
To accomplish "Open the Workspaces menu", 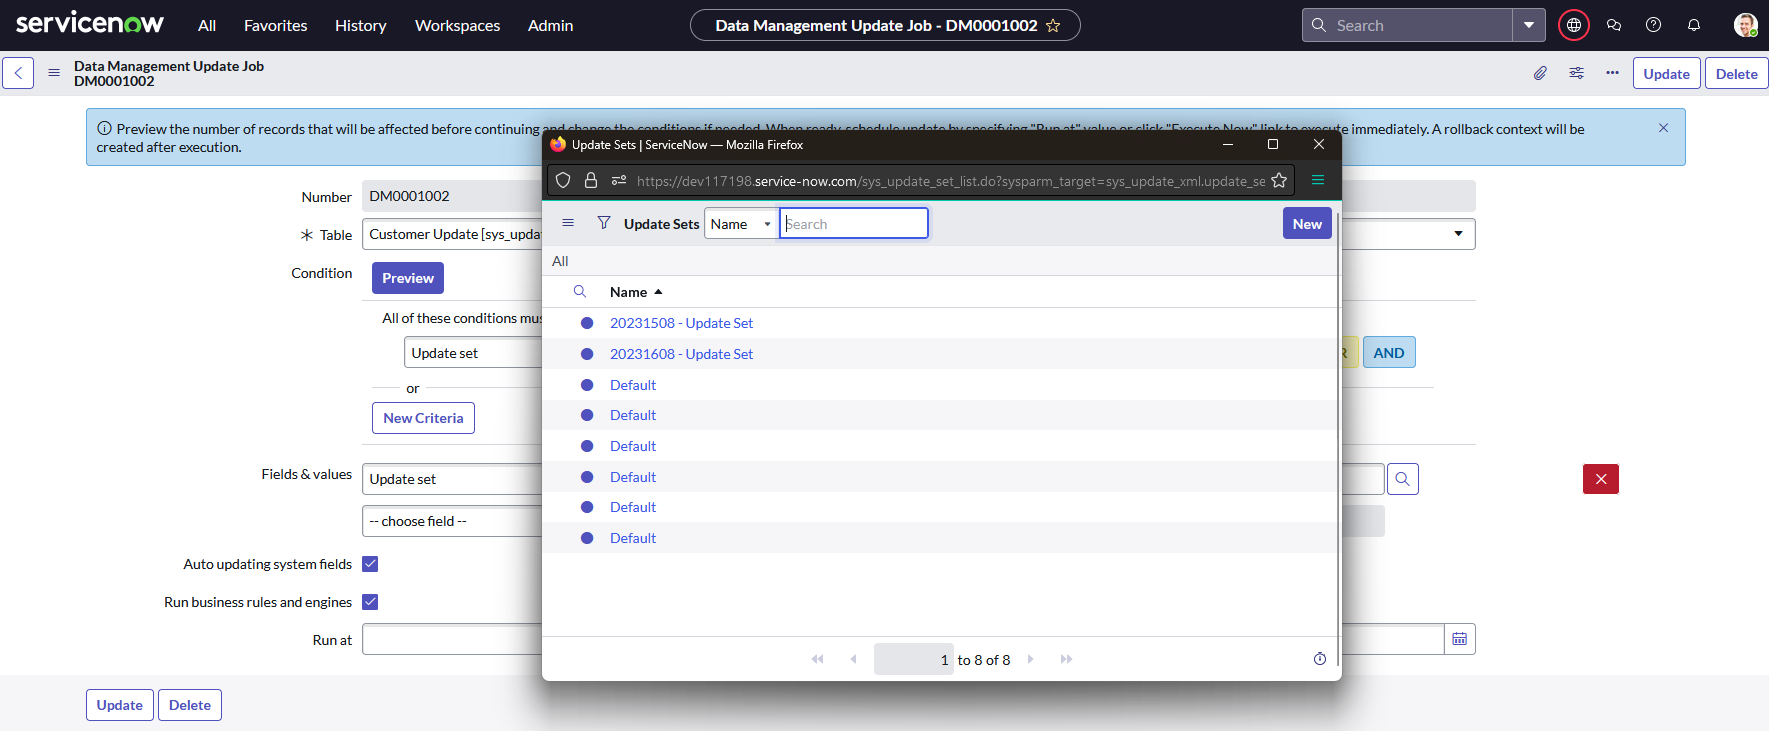I will [457, 25].
